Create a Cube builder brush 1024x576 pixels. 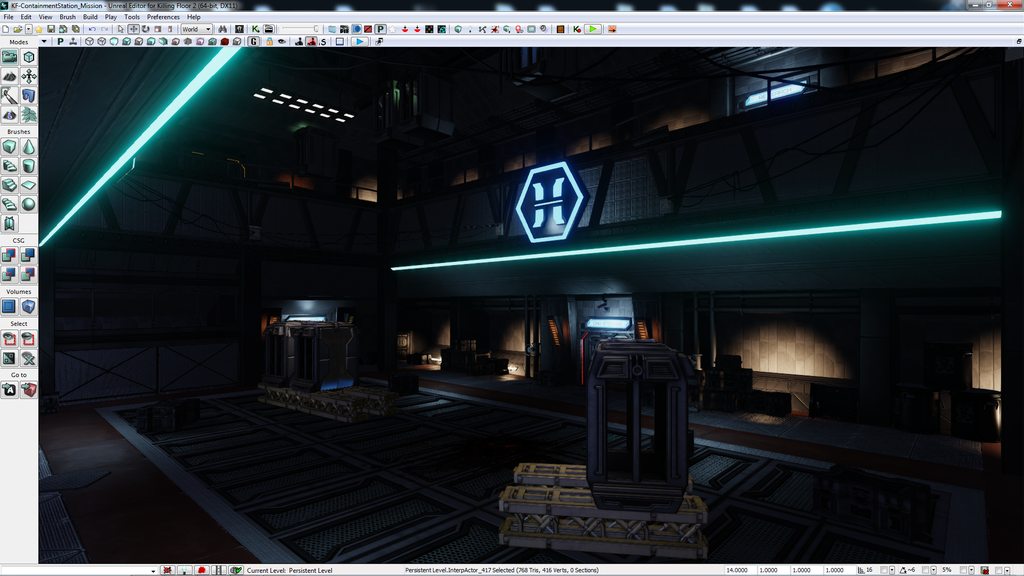tap(9, 147)
